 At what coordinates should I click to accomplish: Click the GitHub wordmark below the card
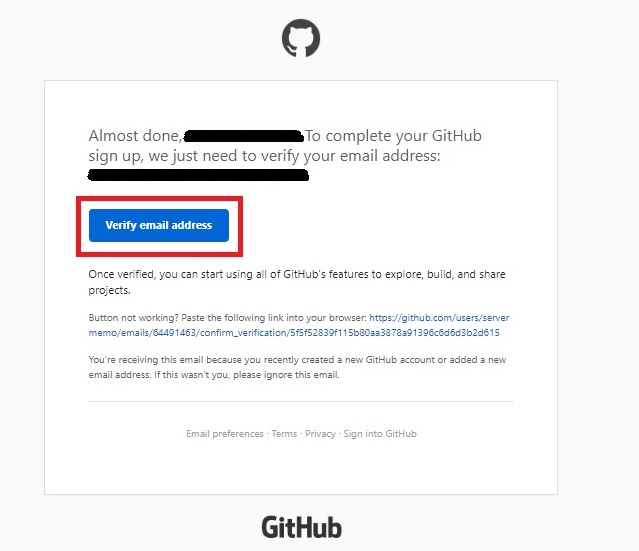click(x=302, y=527)
